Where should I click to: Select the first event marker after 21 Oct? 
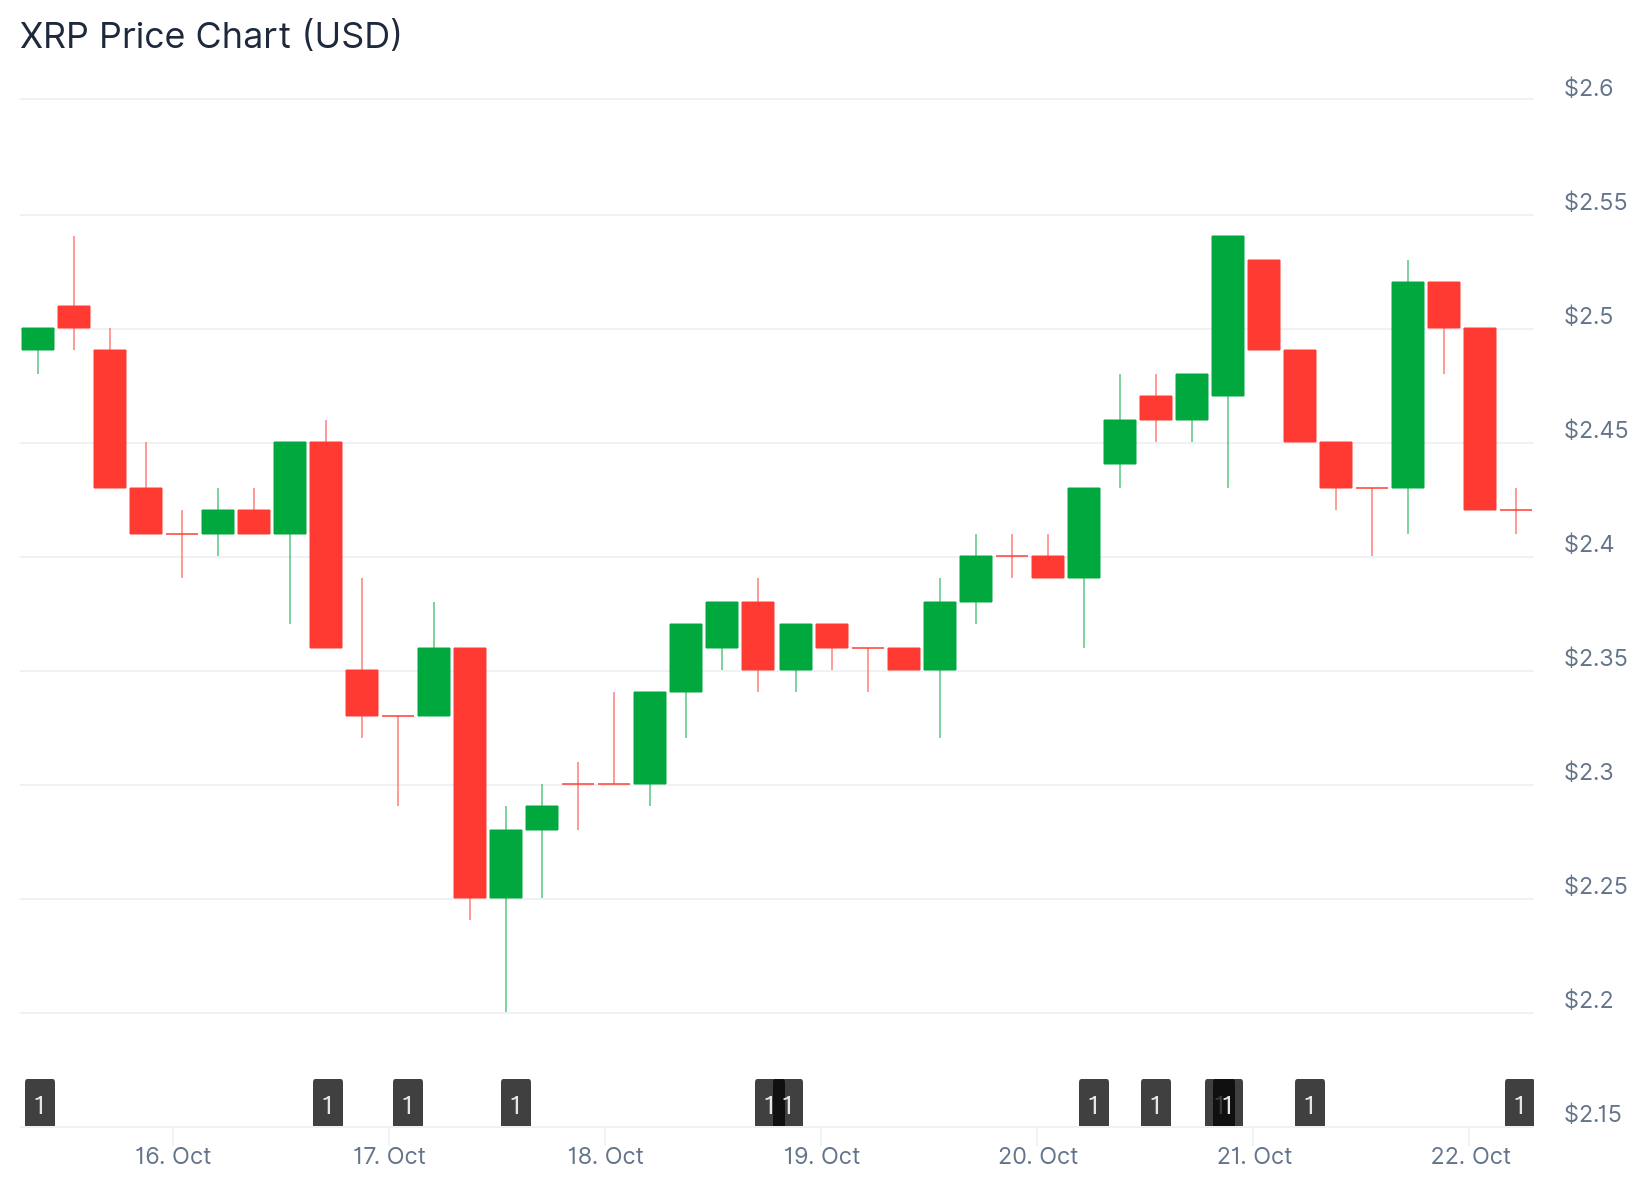pos(1310,1104)
